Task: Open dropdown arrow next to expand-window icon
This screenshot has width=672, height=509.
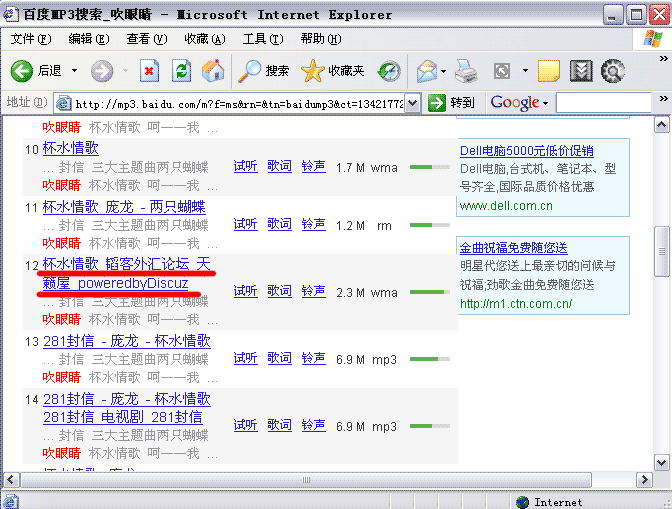Action: (x=525, y=71)
